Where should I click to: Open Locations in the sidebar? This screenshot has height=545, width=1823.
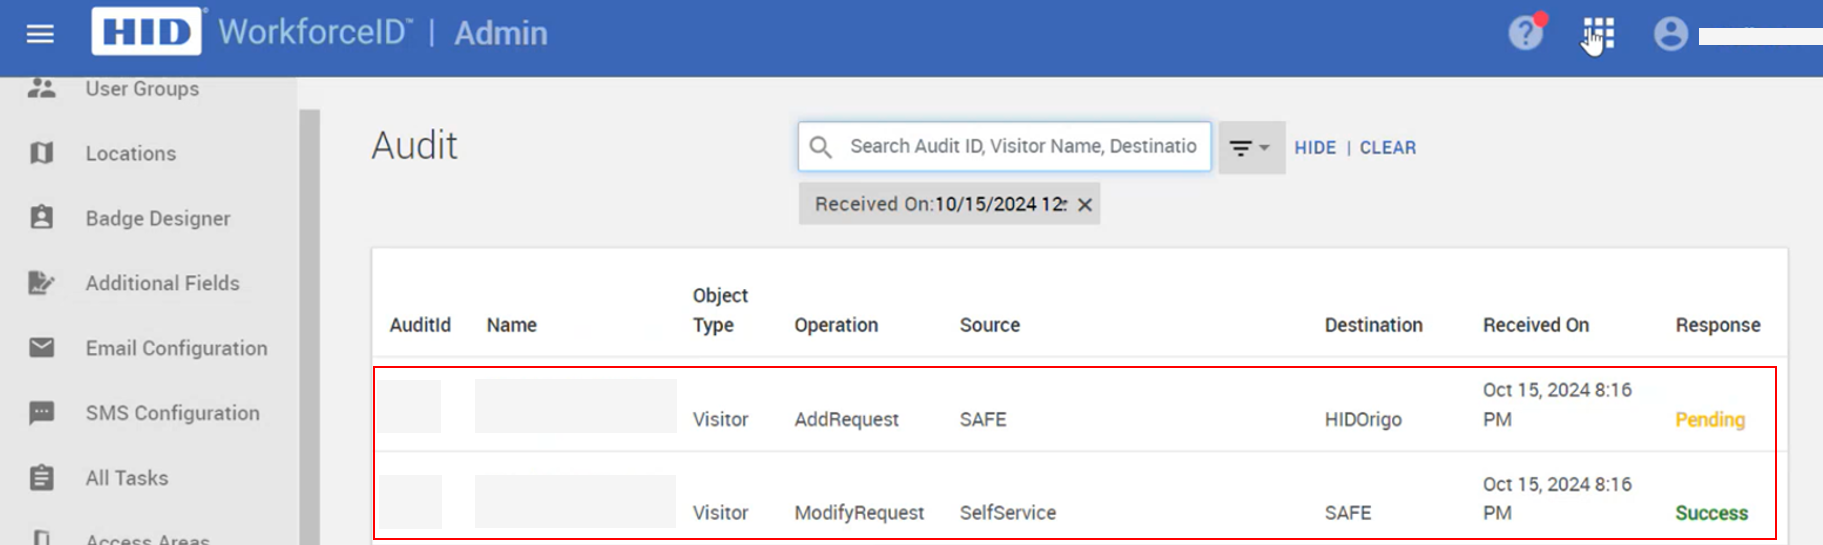[130, 153]
